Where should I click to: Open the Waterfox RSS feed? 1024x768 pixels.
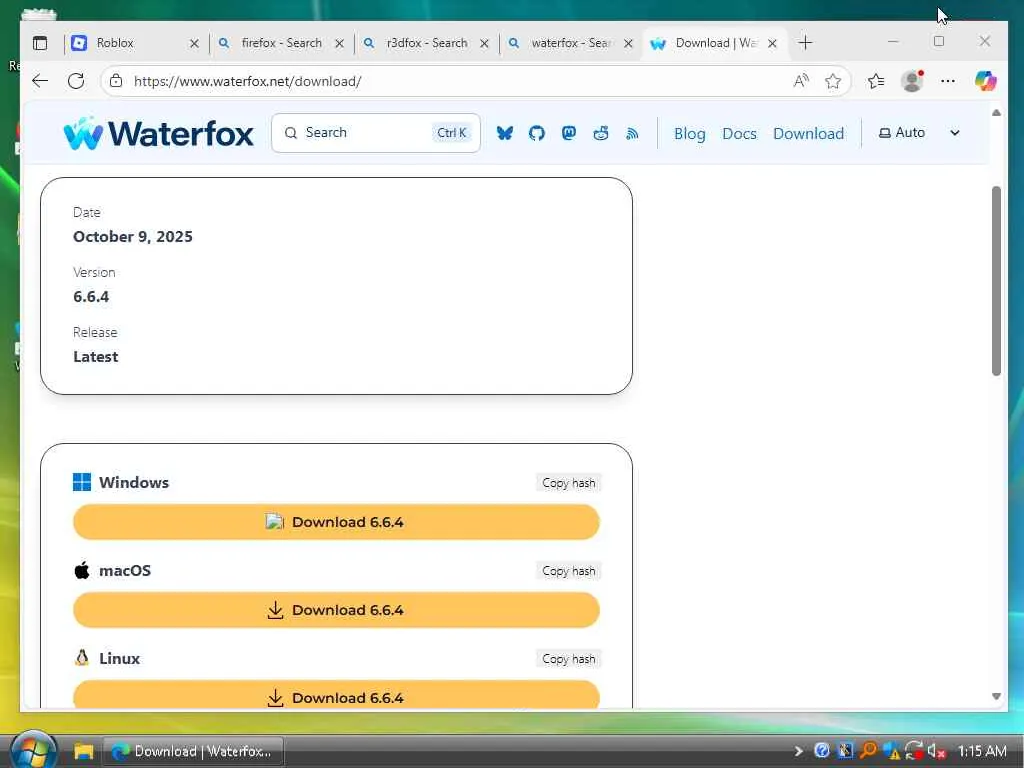click(x=632, y=133)
